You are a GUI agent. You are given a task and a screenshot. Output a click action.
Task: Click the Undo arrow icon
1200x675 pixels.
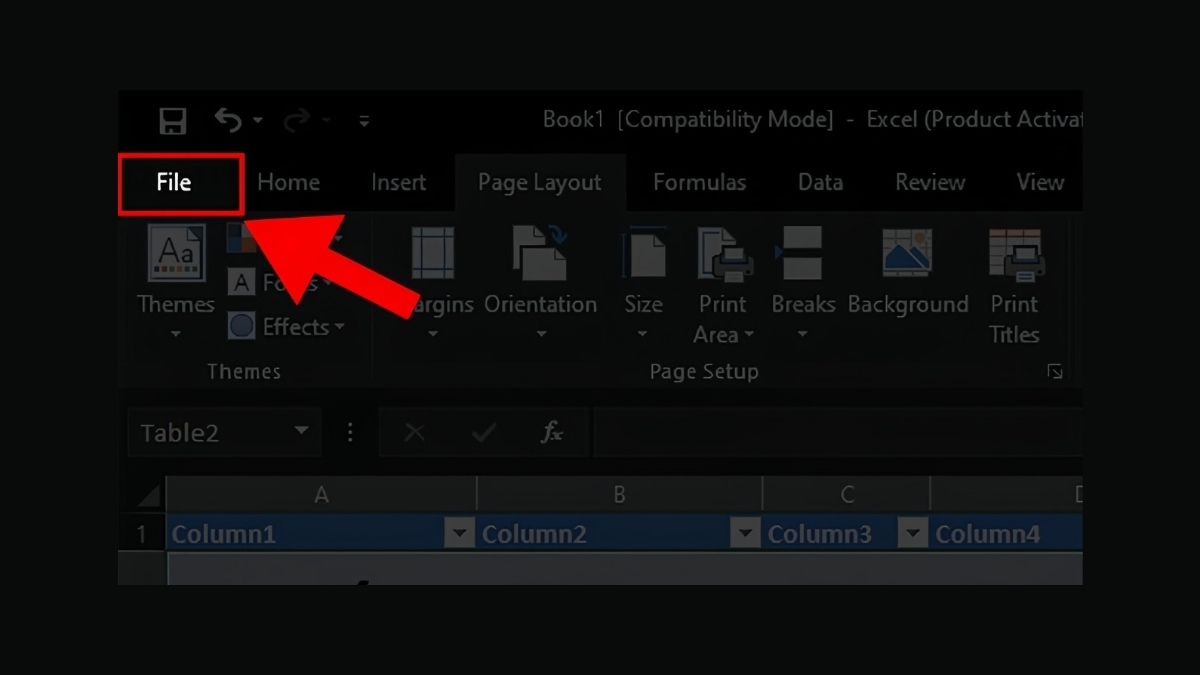coord(228,121)
